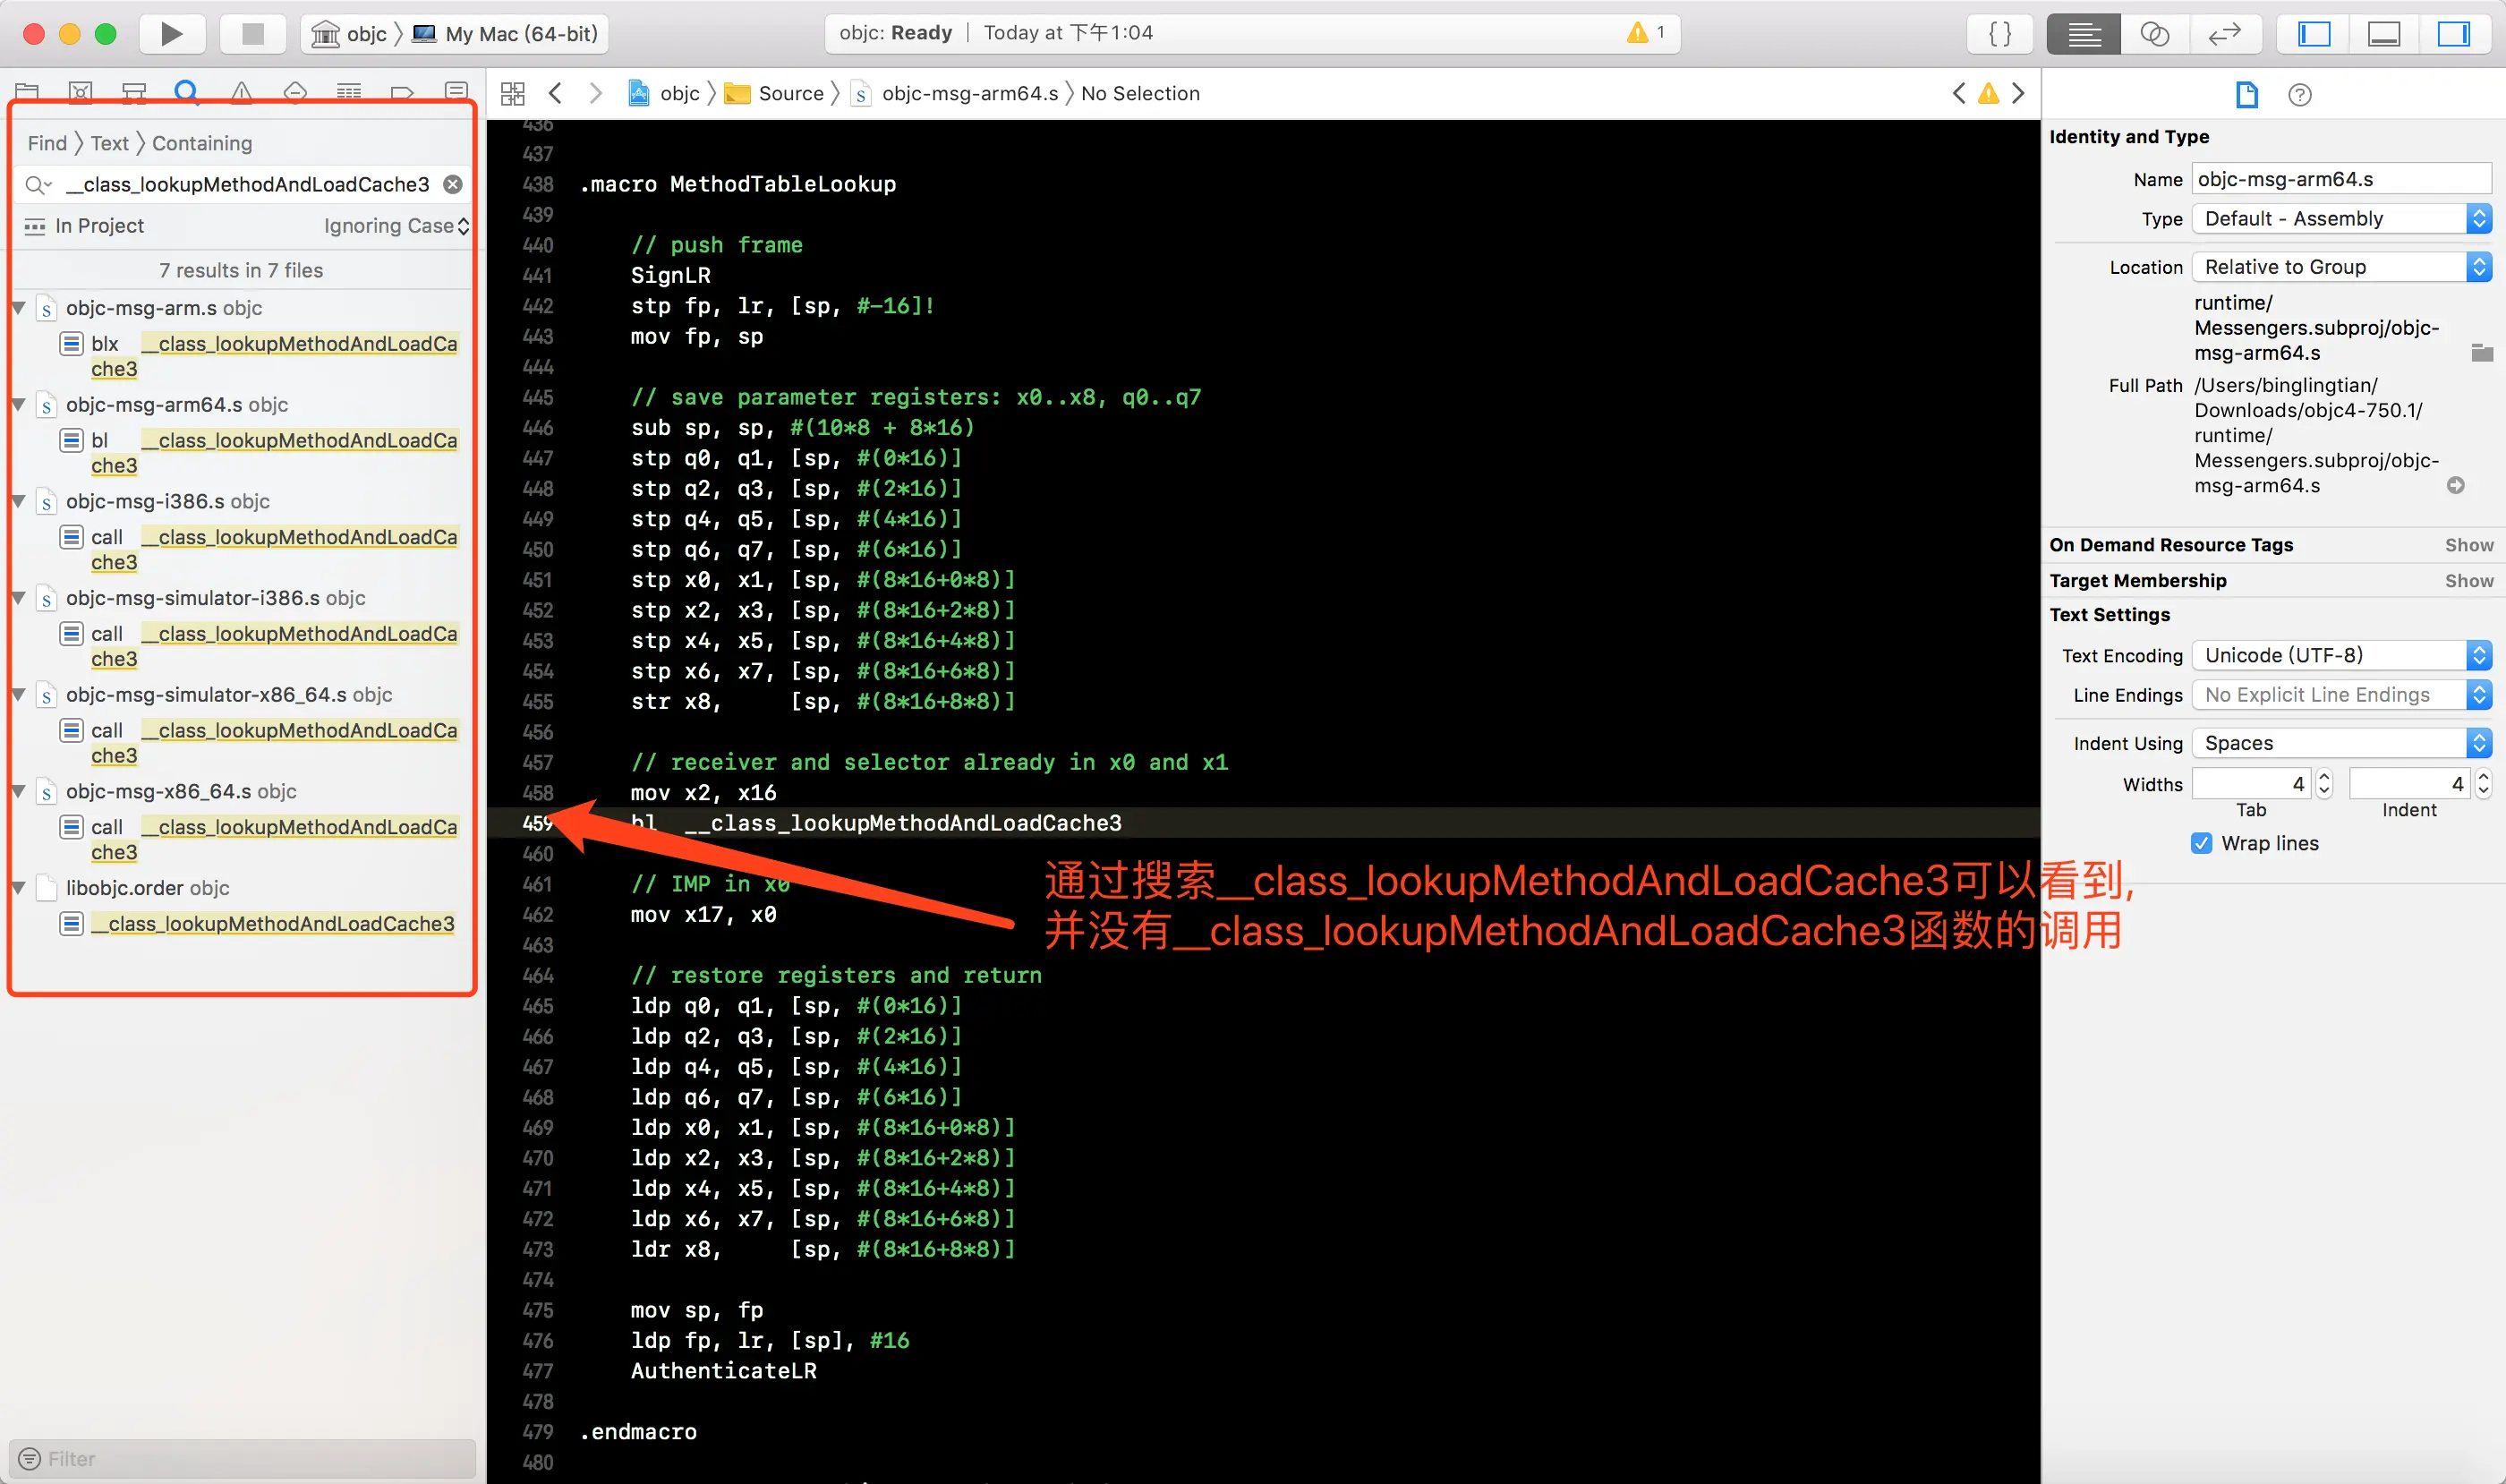Show Target Membership section
Viewport: 2506px width, 1484px height.
coord(2468,581)
